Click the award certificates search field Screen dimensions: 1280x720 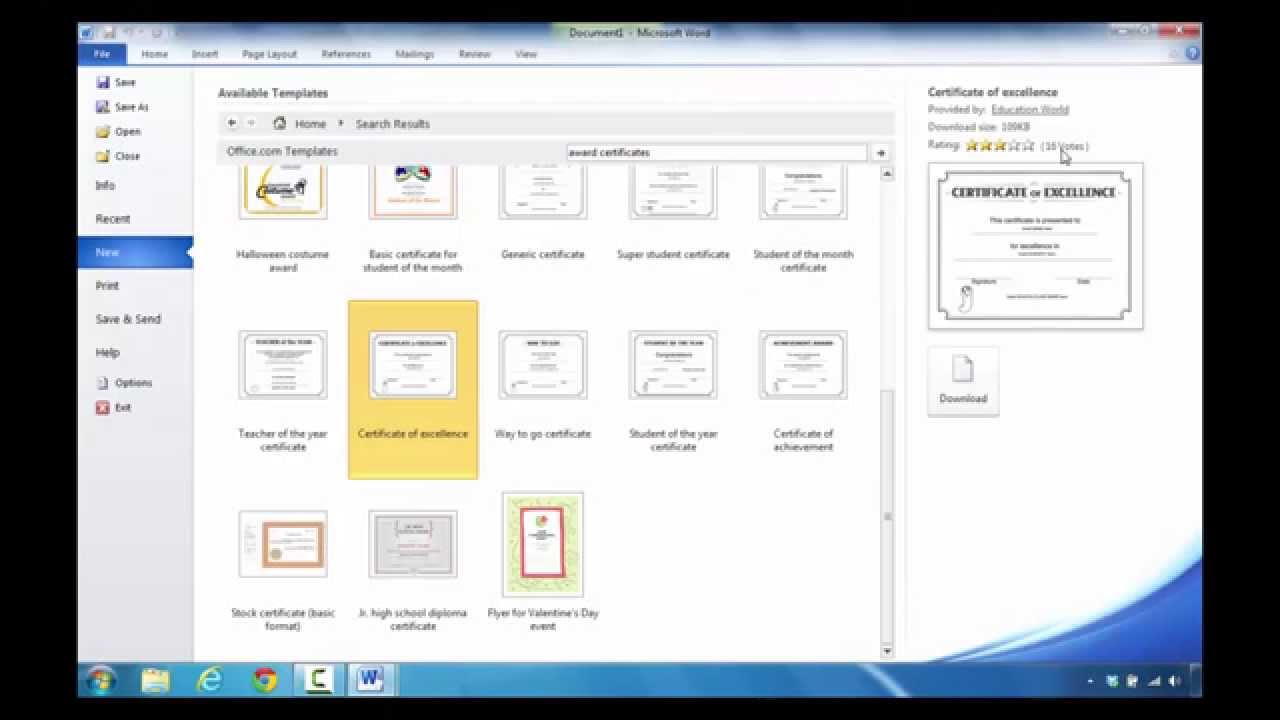(716, 153)
